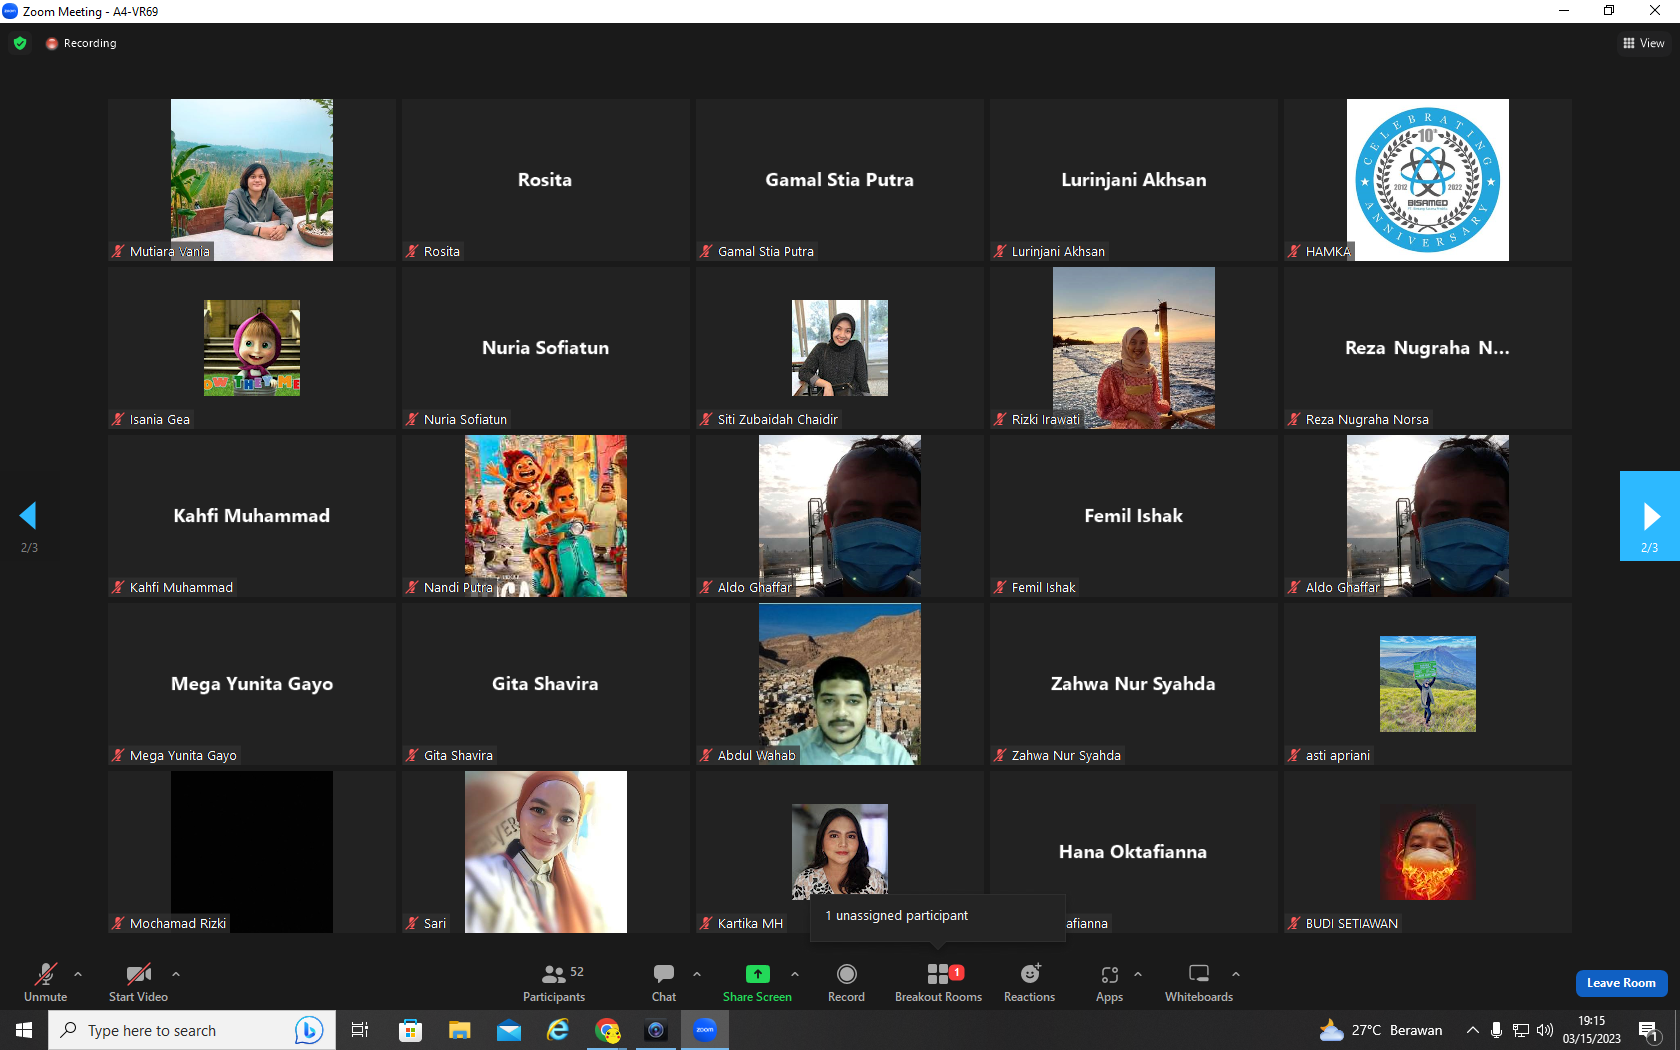Image resolution: width=1680 pixels, height=1050 pixels.
Task: Click the Gita Shavira name tile
Action: click(546, 684)
